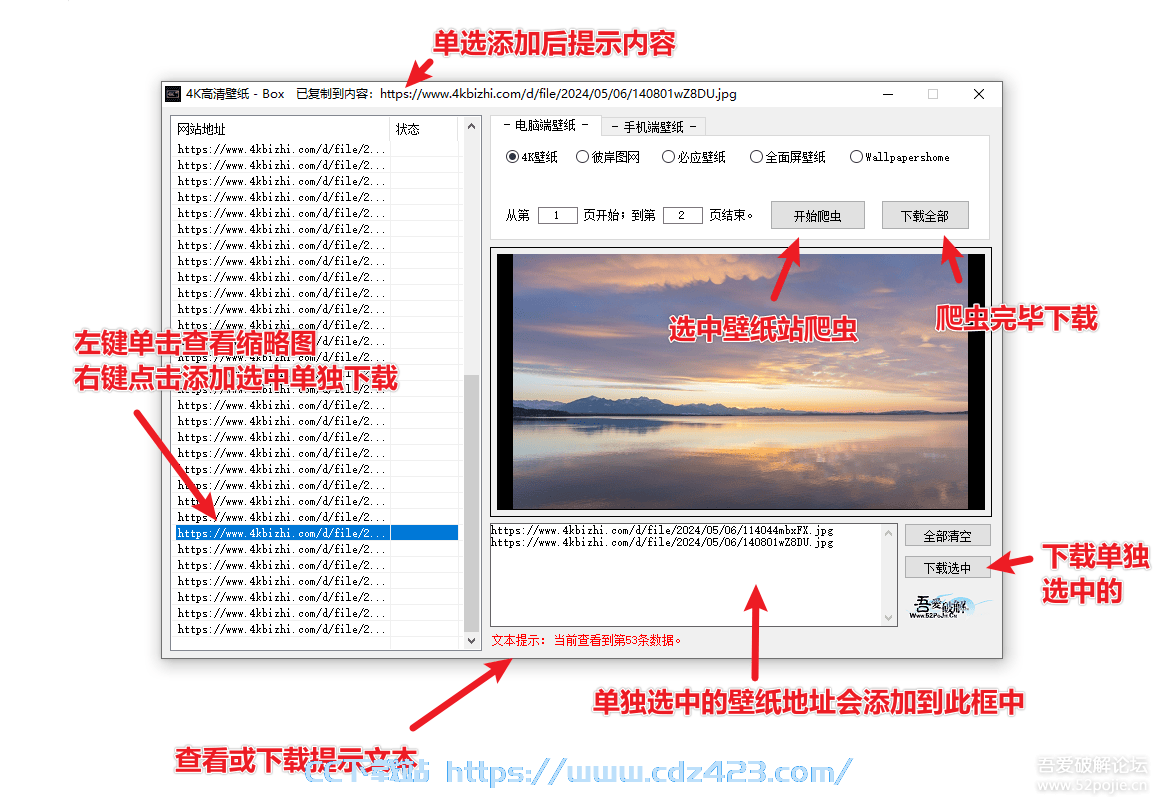Click the selected-URLs box scroll-down arrow

(888, 618)
